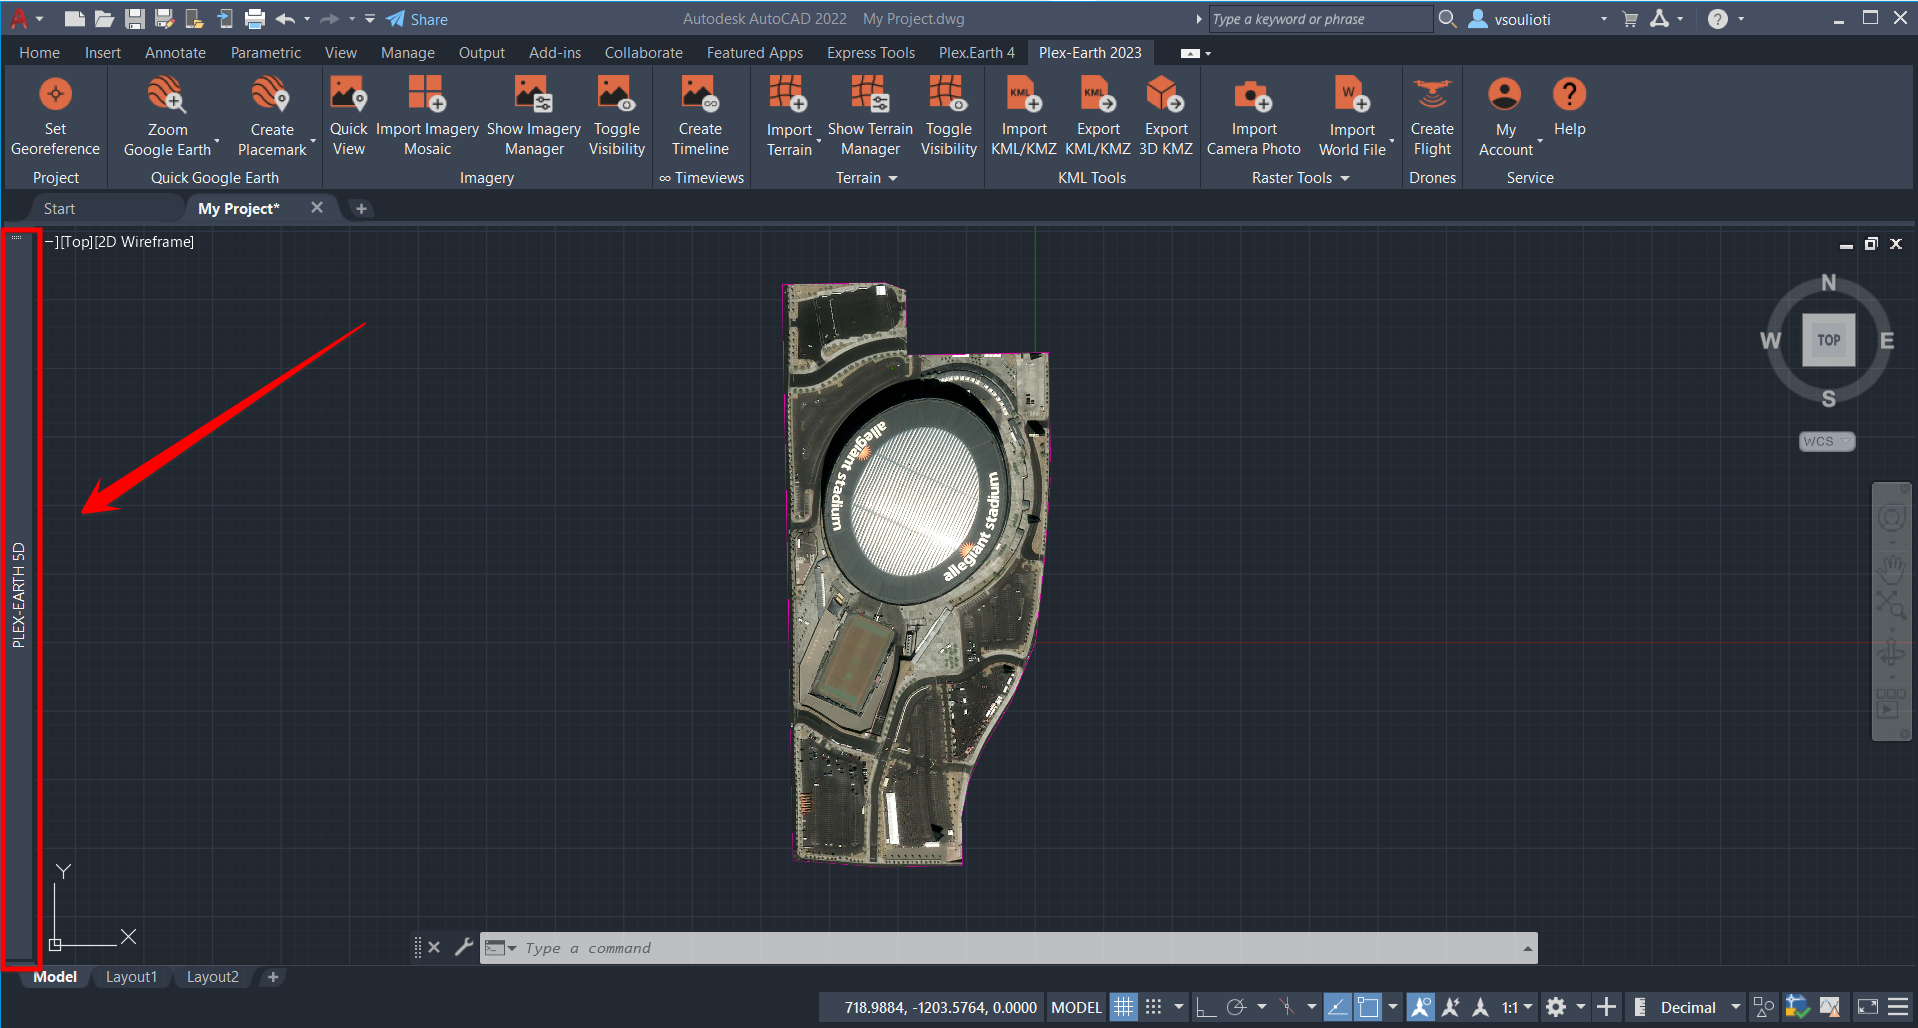Open the Plex.Earth 4 ribbon tab
The image size is (1918, 1028).
pyautogui.click(x=976, y=53)
